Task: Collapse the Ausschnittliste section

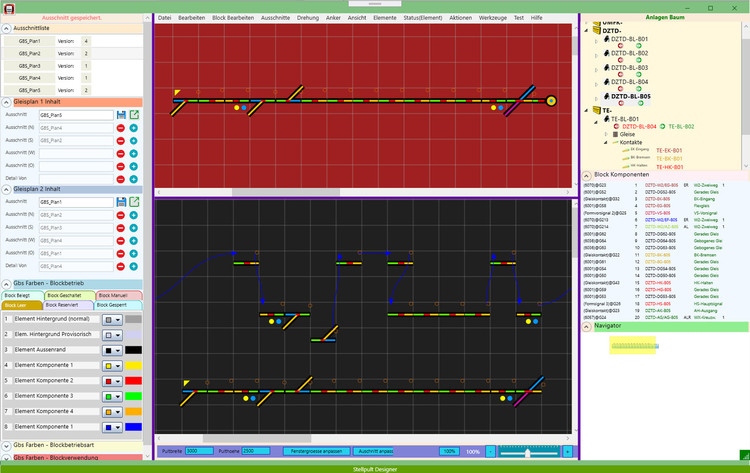Action: pyautogui.click(x=7, y=28)
